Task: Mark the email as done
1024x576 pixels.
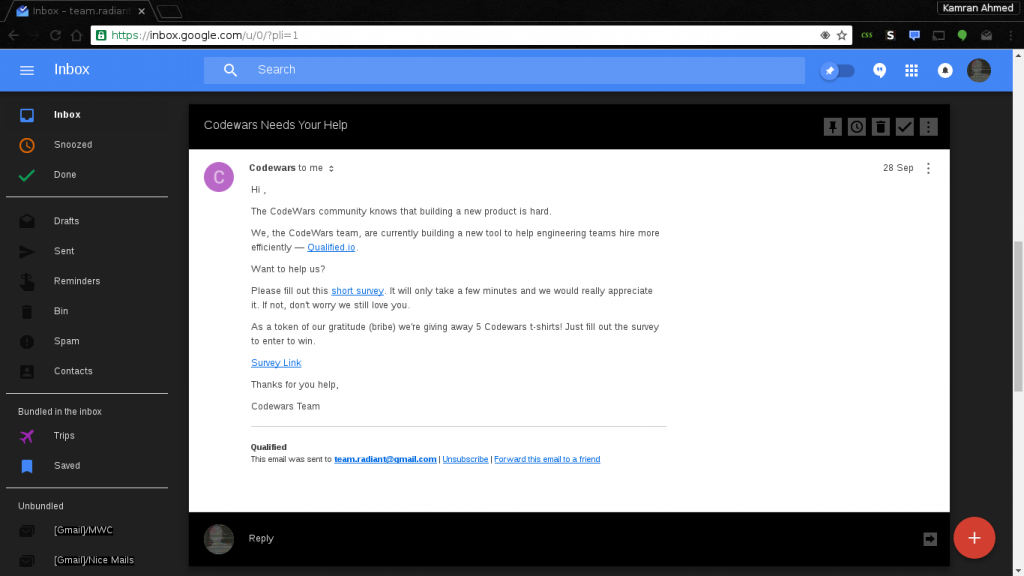Action: (904, 127)
